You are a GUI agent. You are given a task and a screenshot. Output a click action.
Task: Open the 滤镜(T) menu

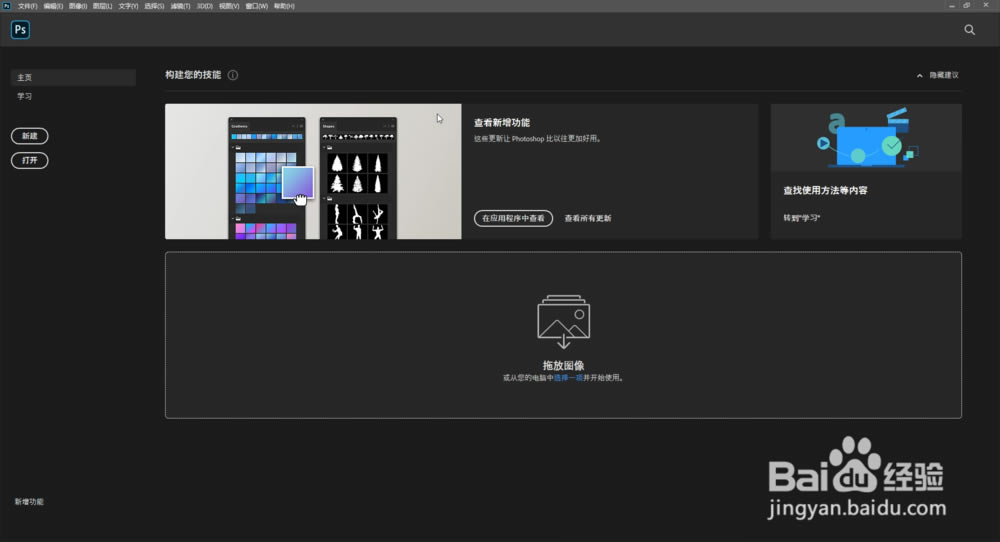[x=180, y=6]
